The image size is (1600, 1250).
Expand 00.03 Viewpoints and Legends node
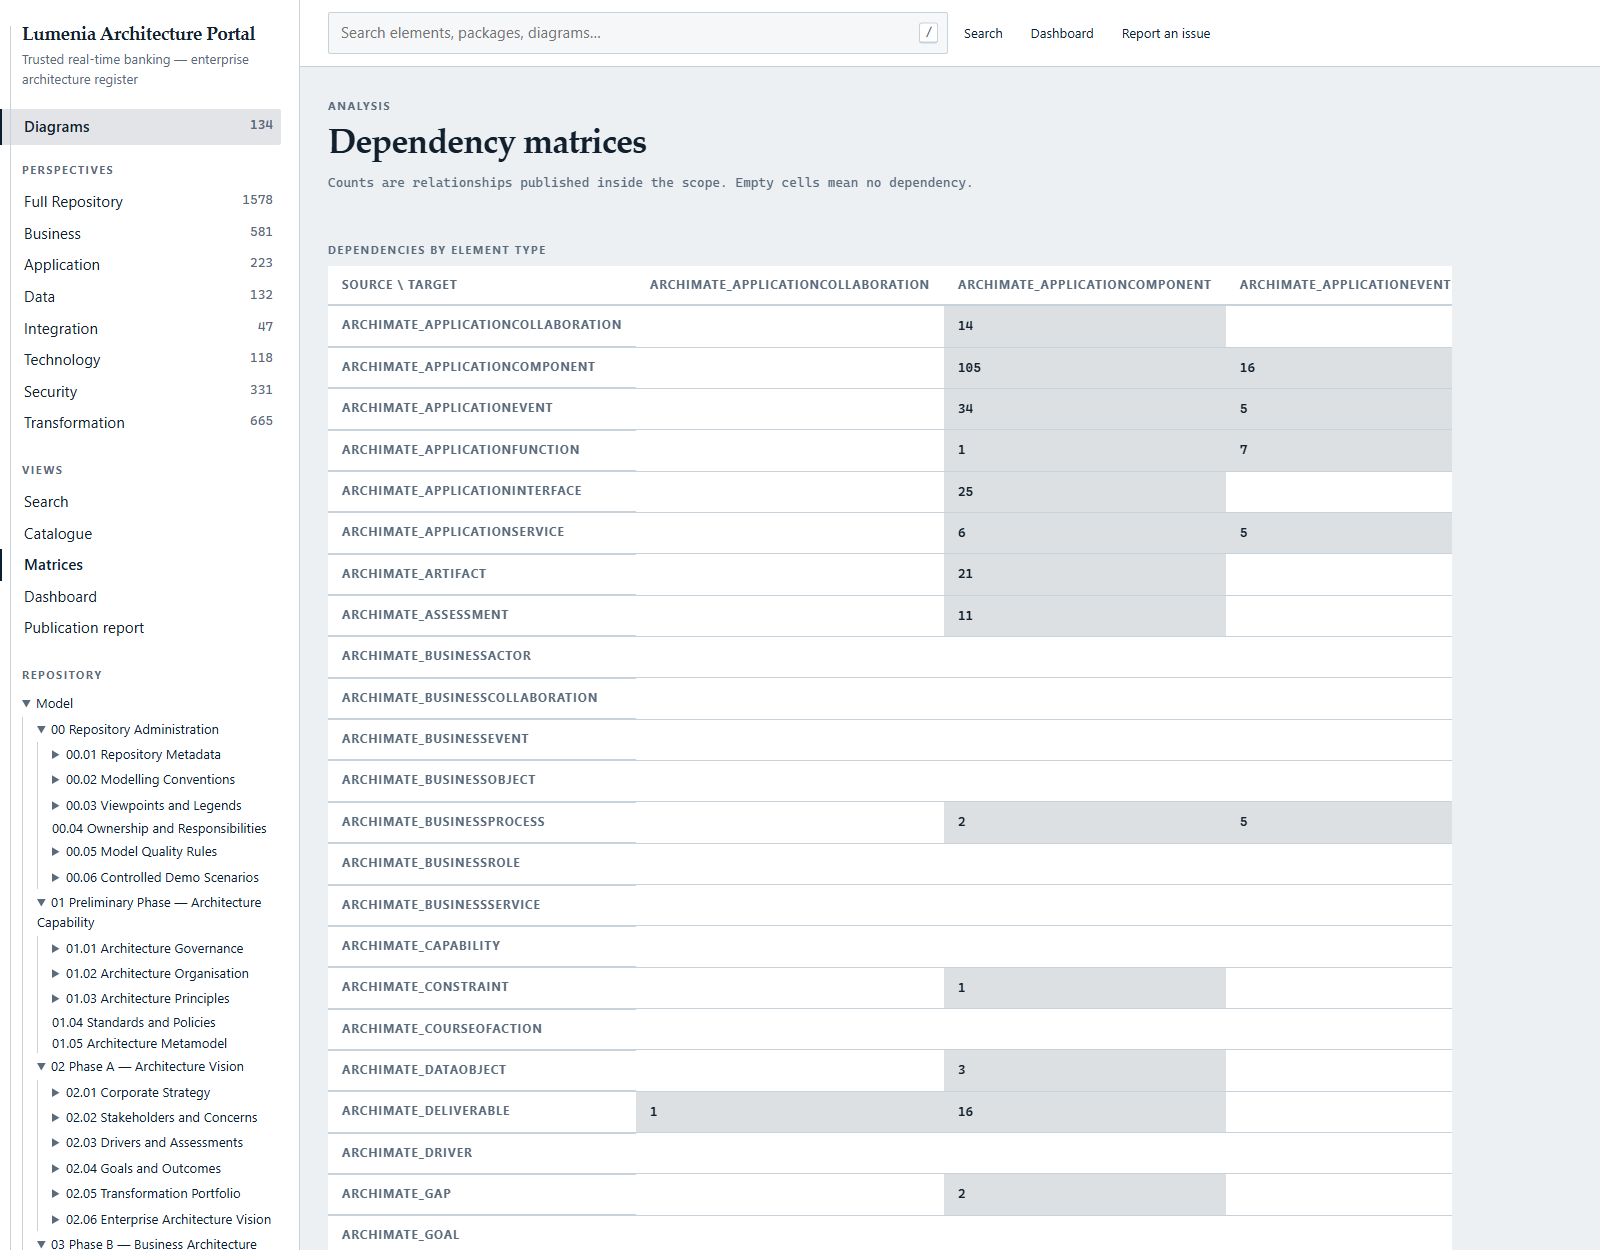(56, 806)
